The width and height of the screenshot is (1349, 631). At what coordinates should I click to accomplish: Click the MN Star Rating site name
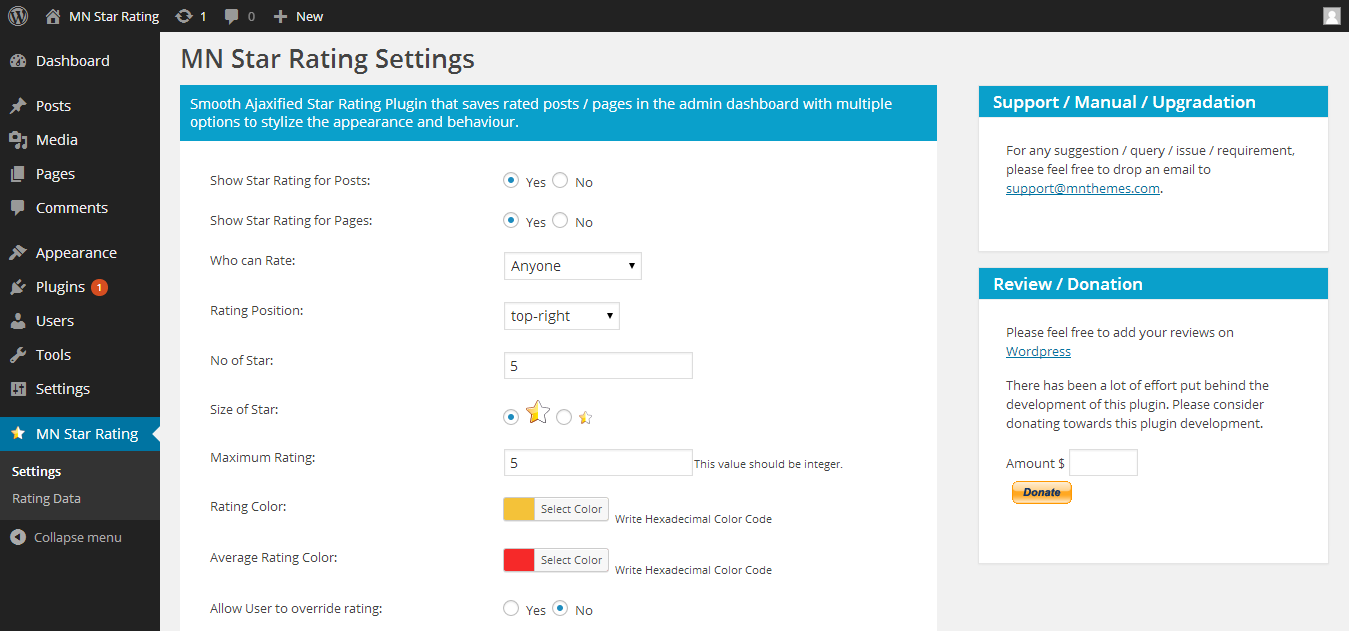[114, 16]
